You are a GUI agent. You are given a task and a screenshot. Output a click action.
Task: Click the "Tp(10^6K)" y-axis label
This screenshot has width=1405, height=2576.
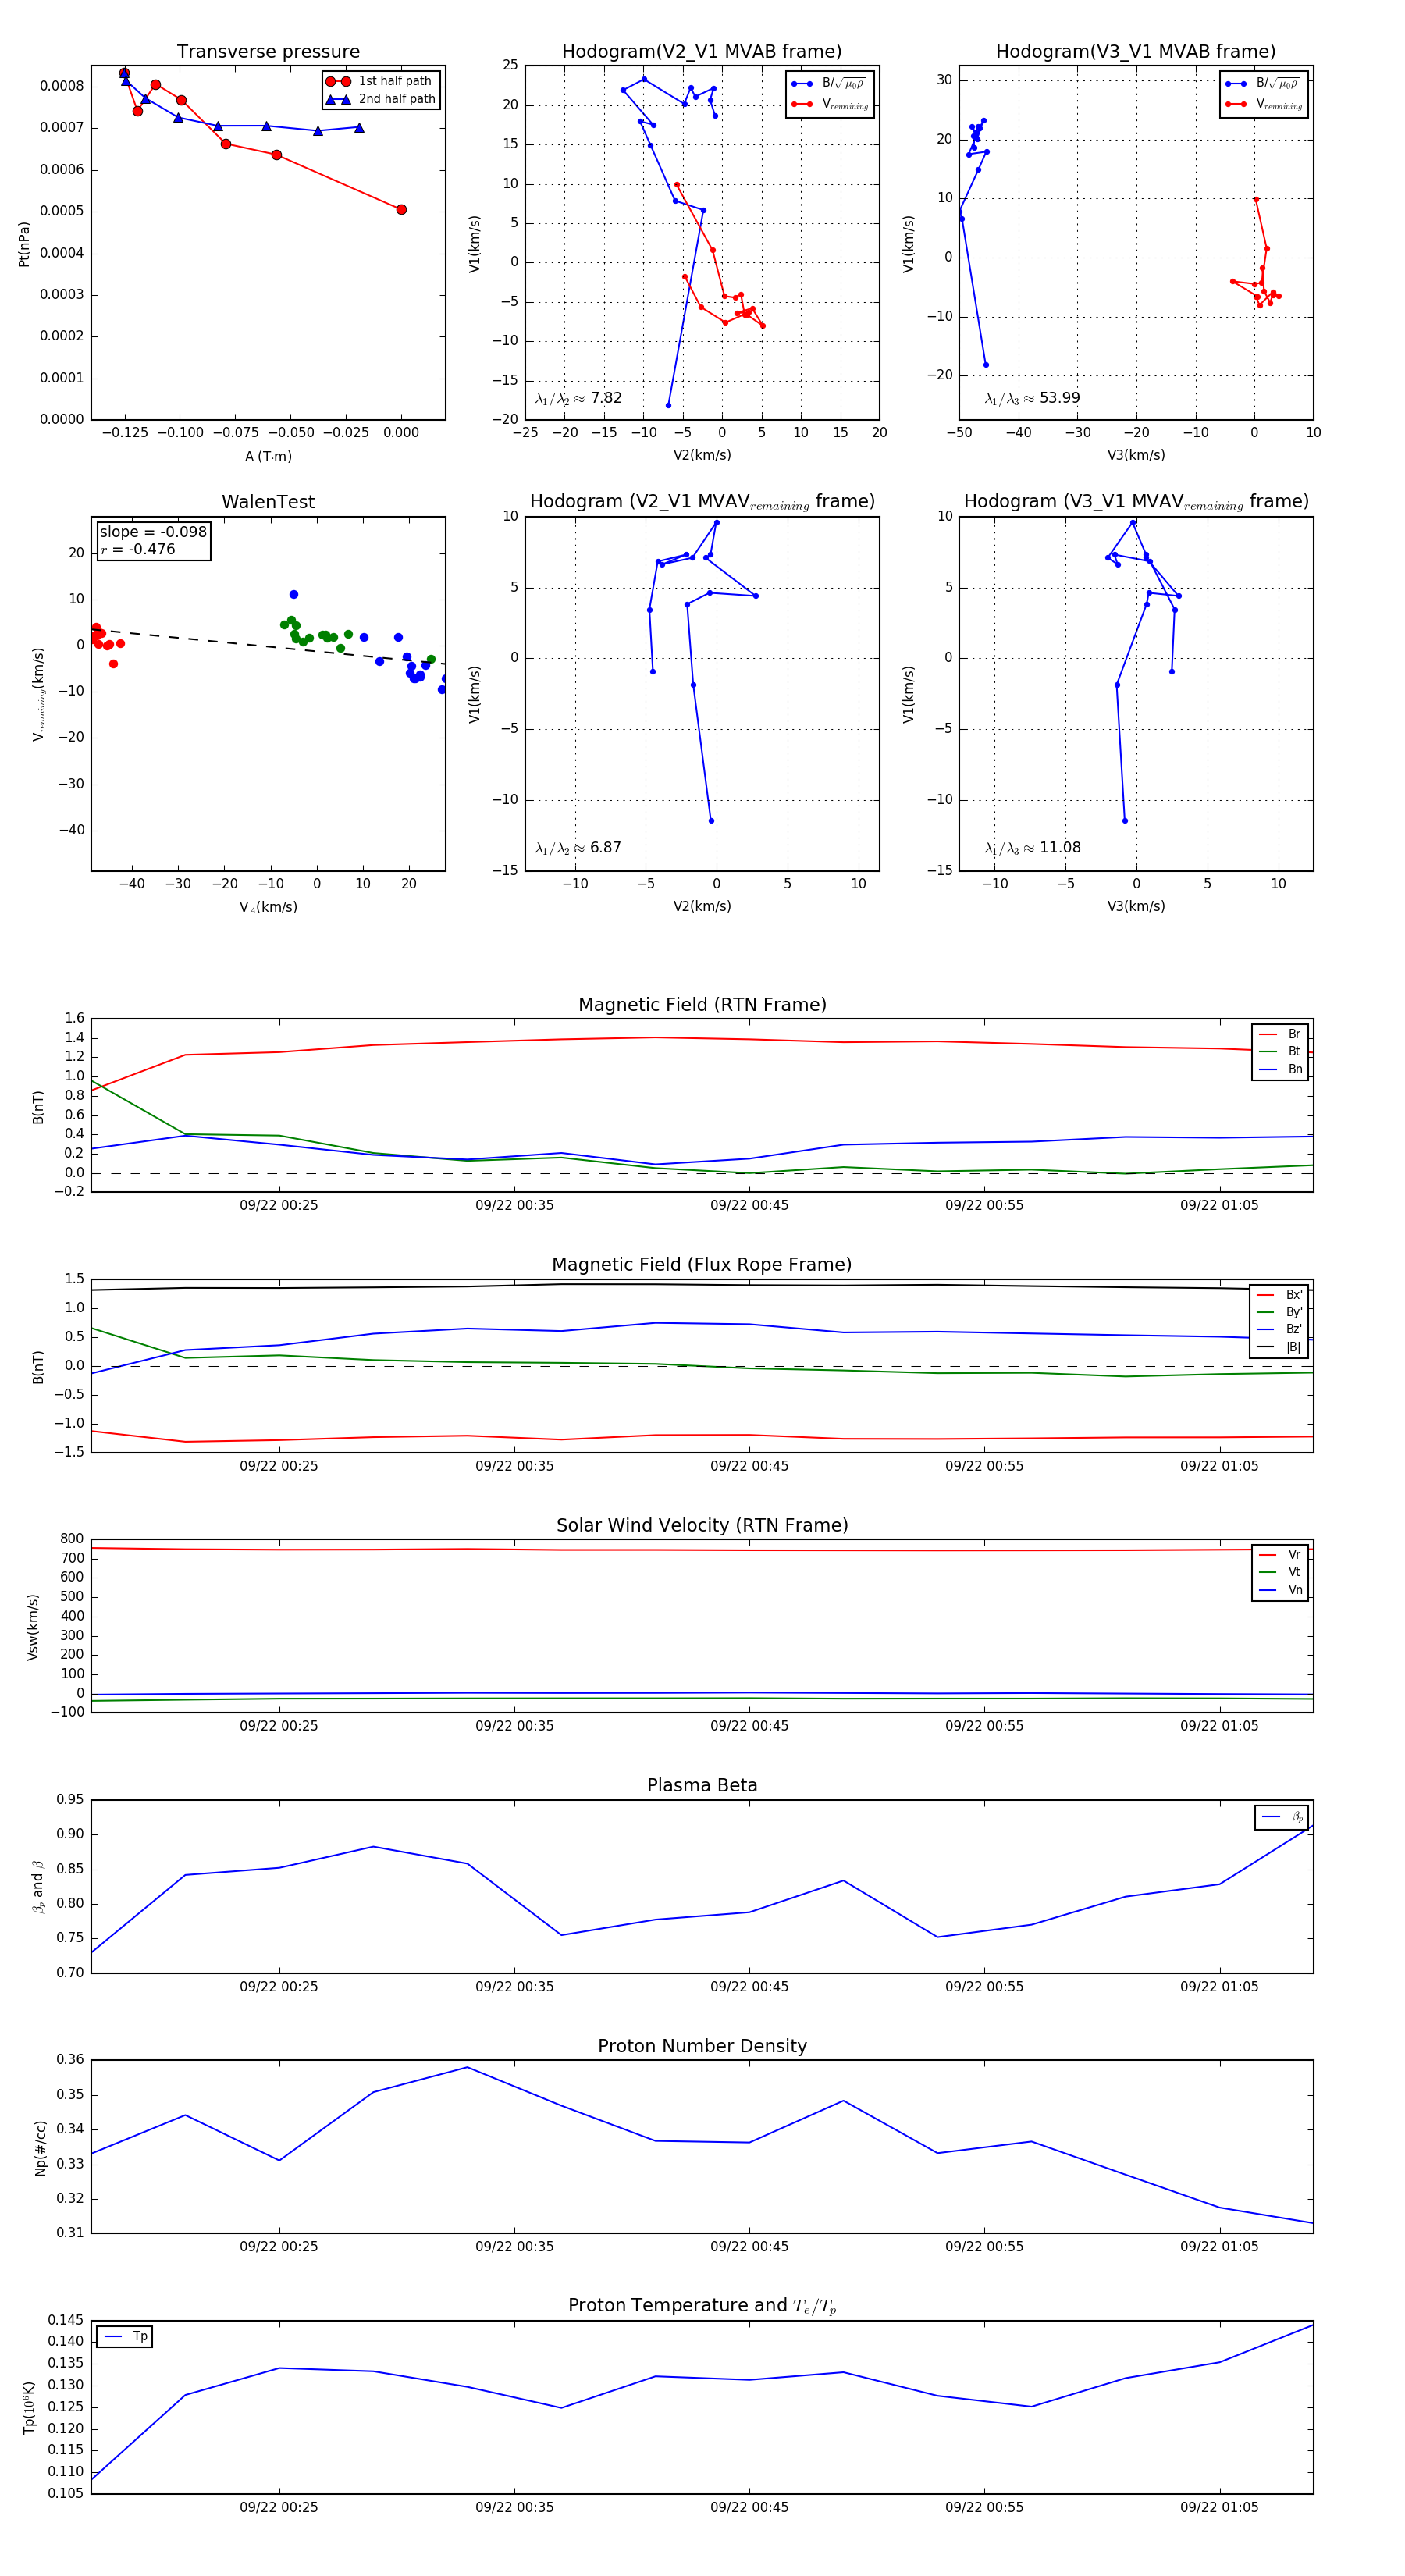[x=30, y=2407]
